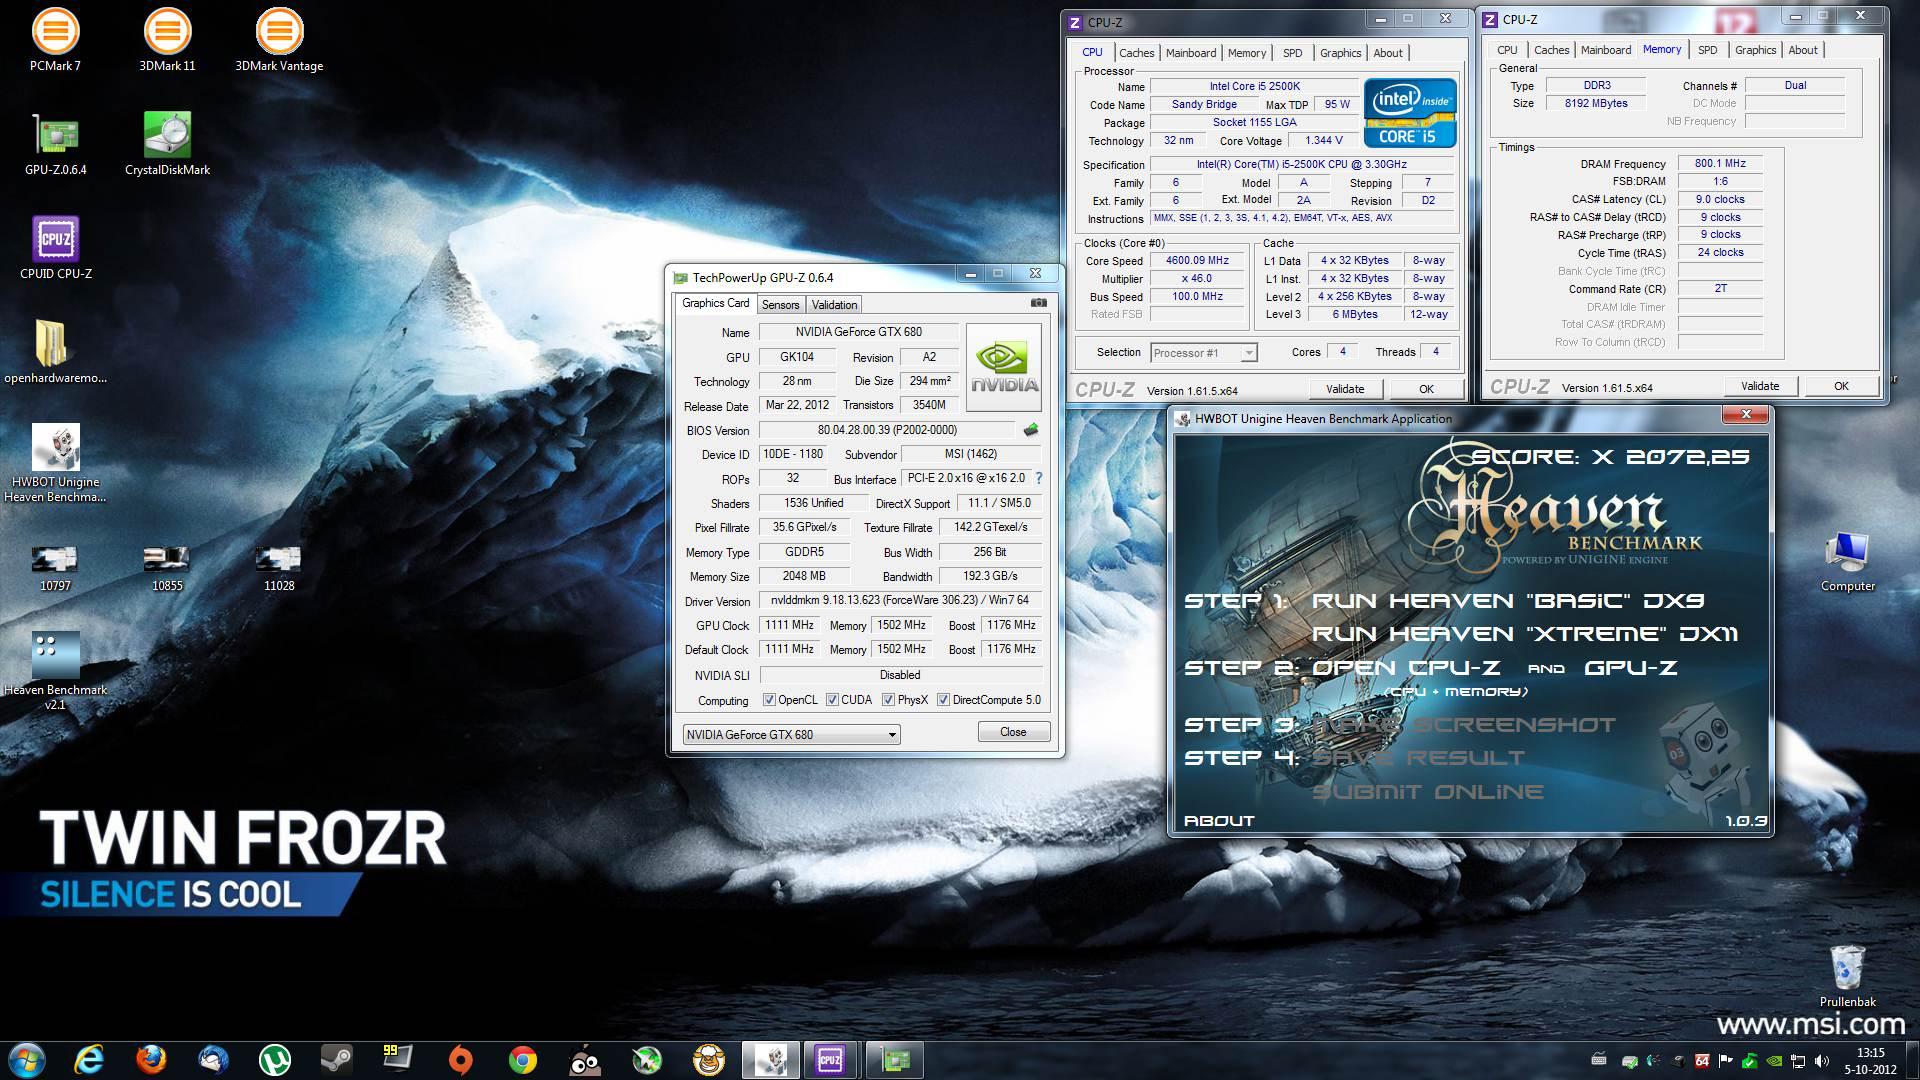Click the bus interface question mark in GPU-Z

[x=1038, y=478]
